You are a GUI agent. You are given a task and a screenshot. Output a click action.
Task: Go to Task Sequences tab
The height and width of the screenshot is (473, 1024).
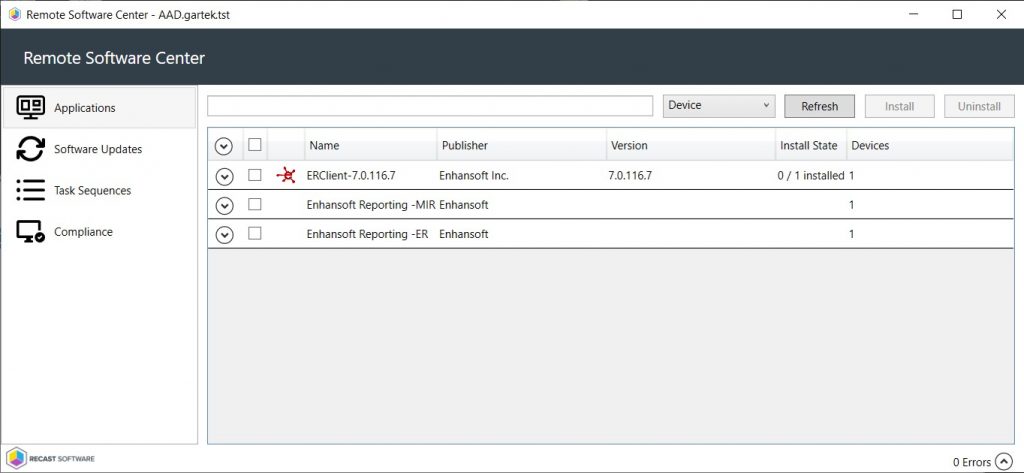(98, 190)
